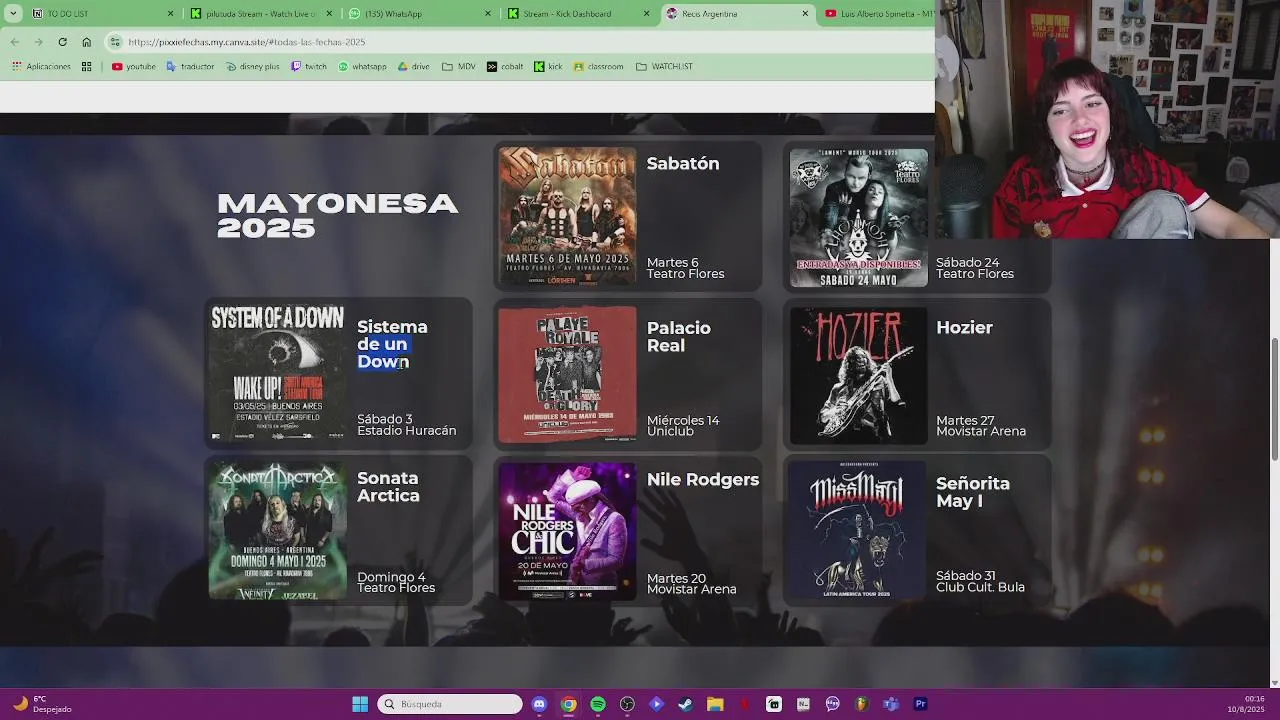Viewport: 1280px width, 720px height.
Task: Close the TO DO LIST tab
Action: coord(170,14)
